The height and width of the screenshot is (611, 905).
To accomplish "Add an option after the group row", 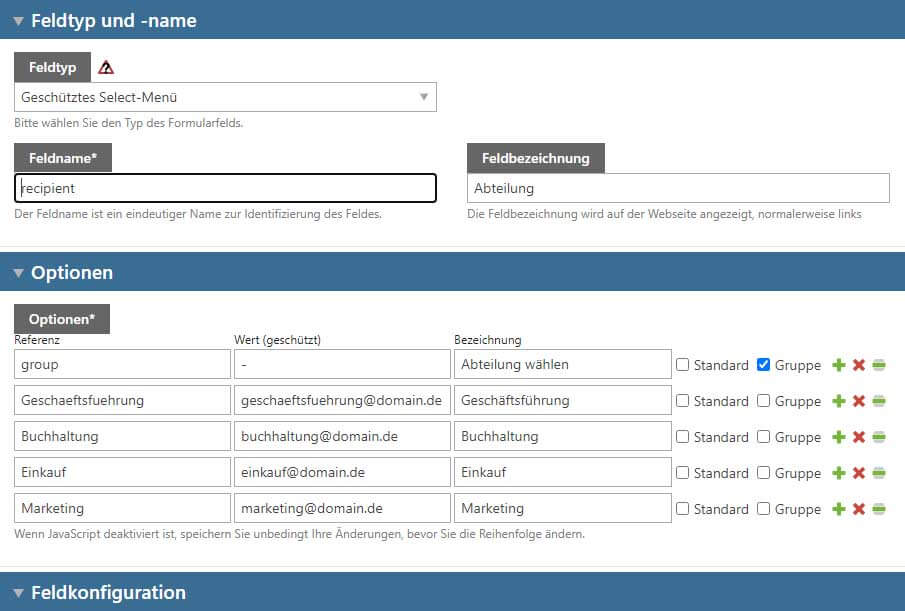I will [x=839, y=365].
